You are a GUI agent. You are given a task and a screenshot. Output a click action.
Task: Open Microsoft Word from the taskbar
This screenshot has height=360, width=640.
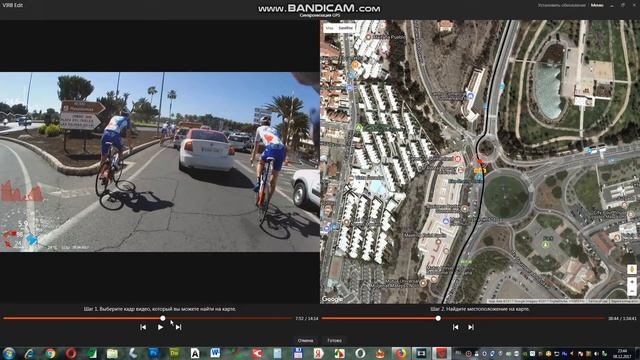(x=215, y=353)
